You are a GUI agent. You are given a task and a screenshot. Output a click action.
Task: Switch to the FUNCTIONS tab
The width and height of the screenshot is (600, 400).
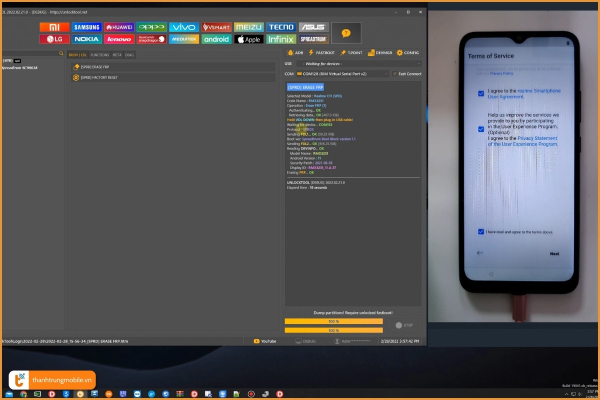point(100,55)
